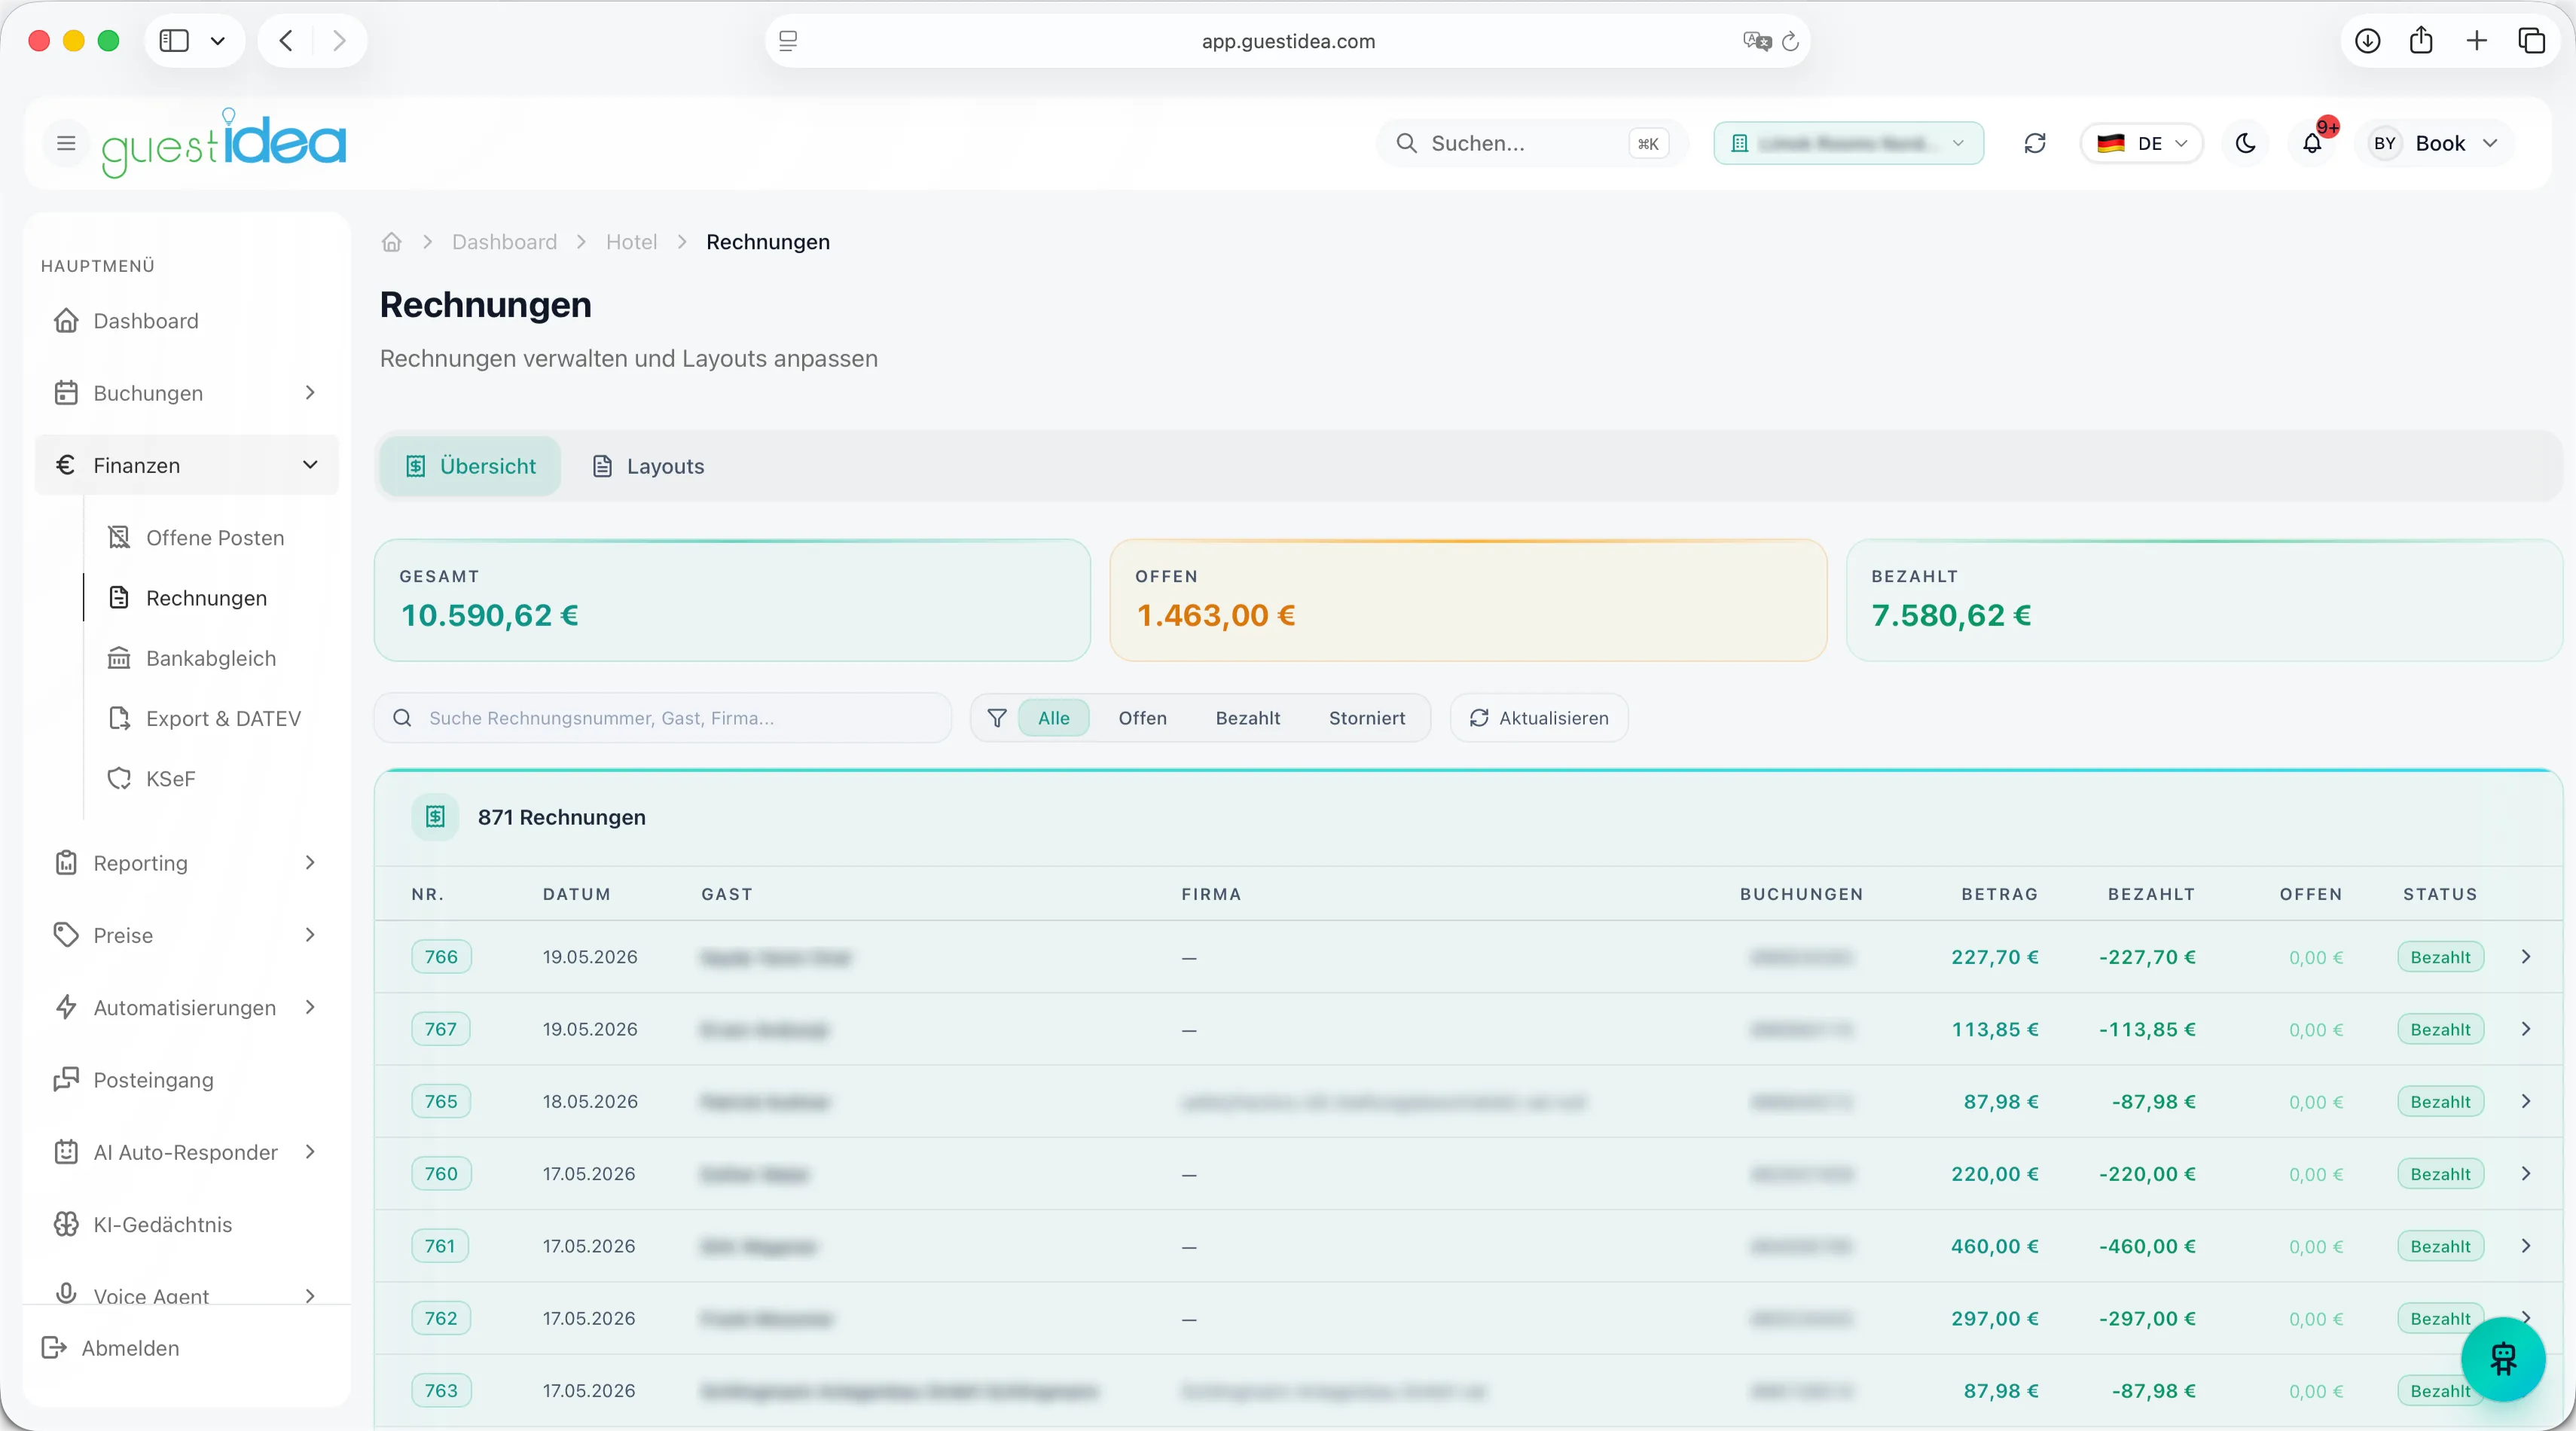Expand the Automatisierungen sidebar section

tap(187, 1007)
